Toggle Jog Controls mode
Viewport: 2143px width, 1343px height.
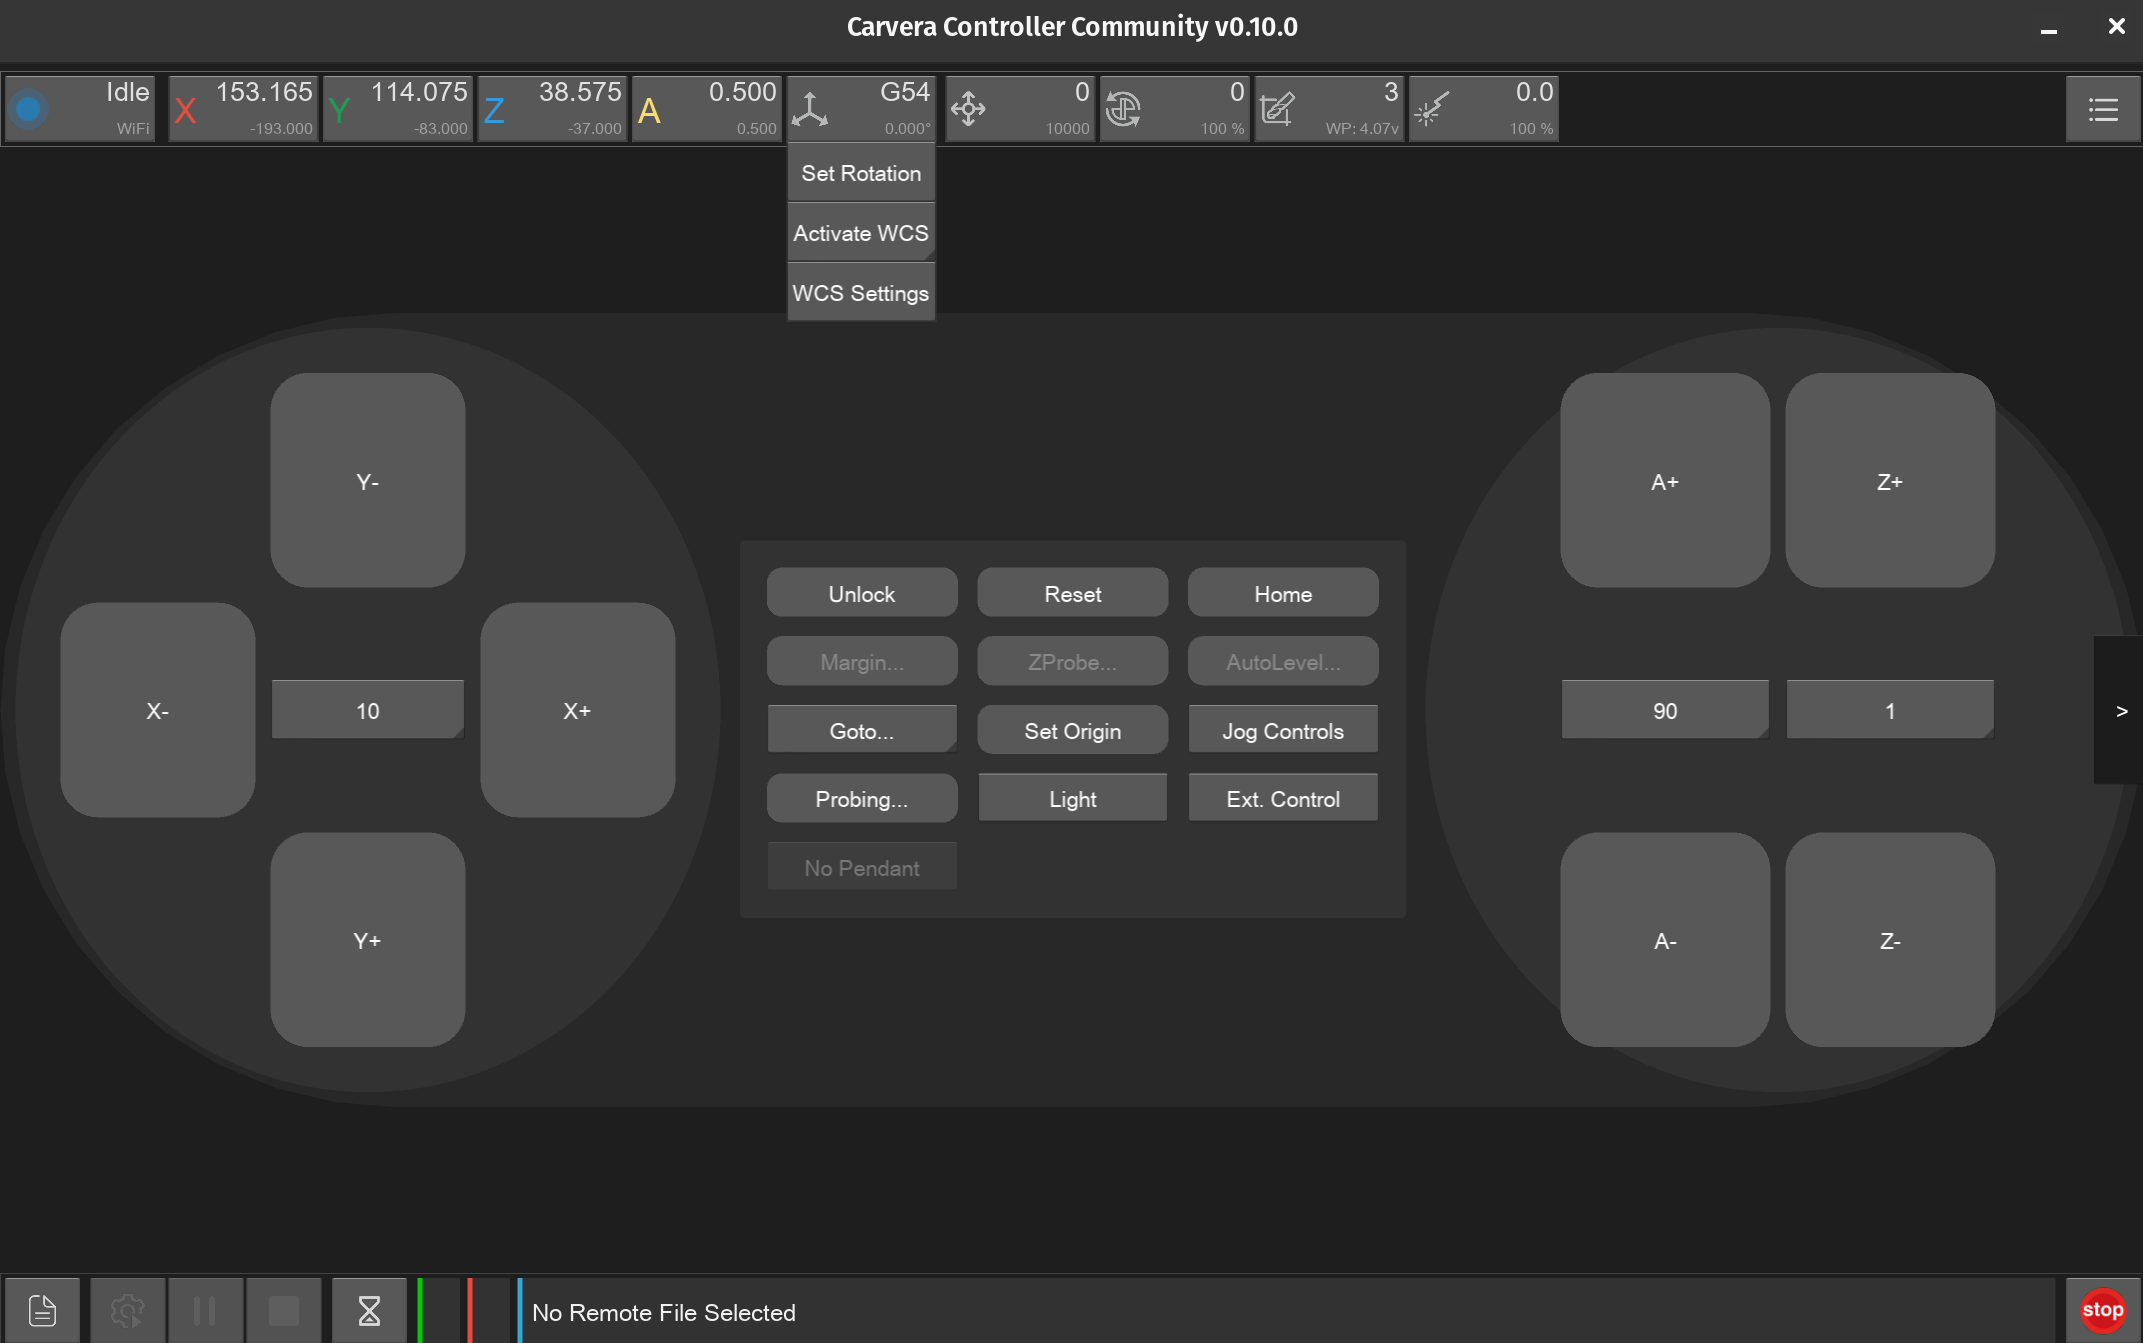pos(1282,731)
